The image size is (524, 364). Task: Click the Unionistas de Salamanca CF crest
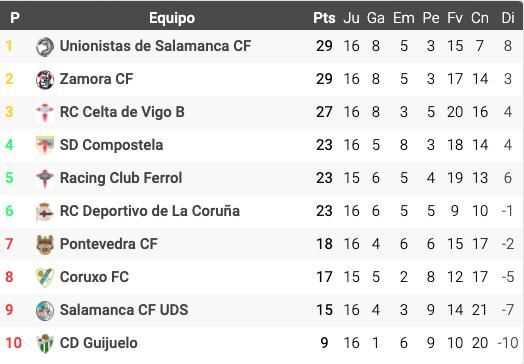click(45, 46)
